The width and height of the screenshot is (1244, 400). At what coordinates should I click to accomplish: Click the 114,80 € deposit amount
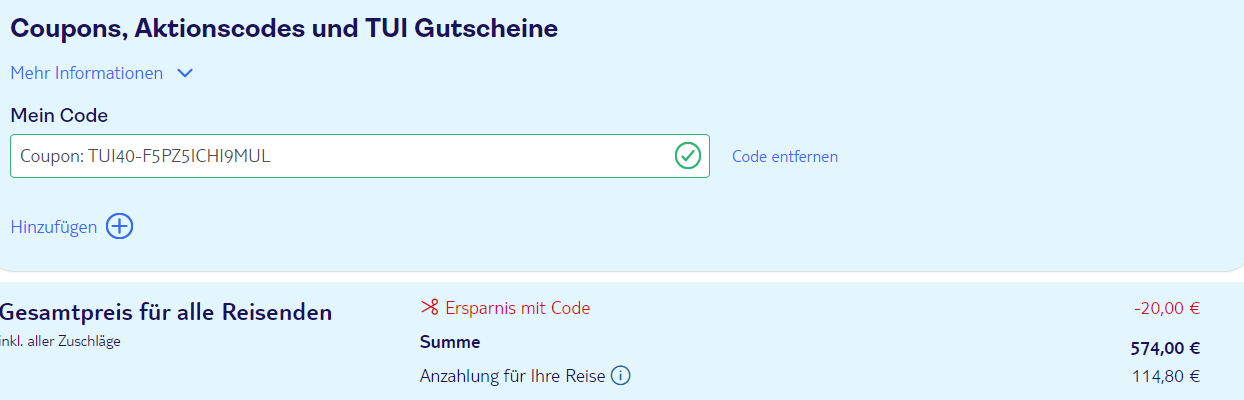[1166, 376]
